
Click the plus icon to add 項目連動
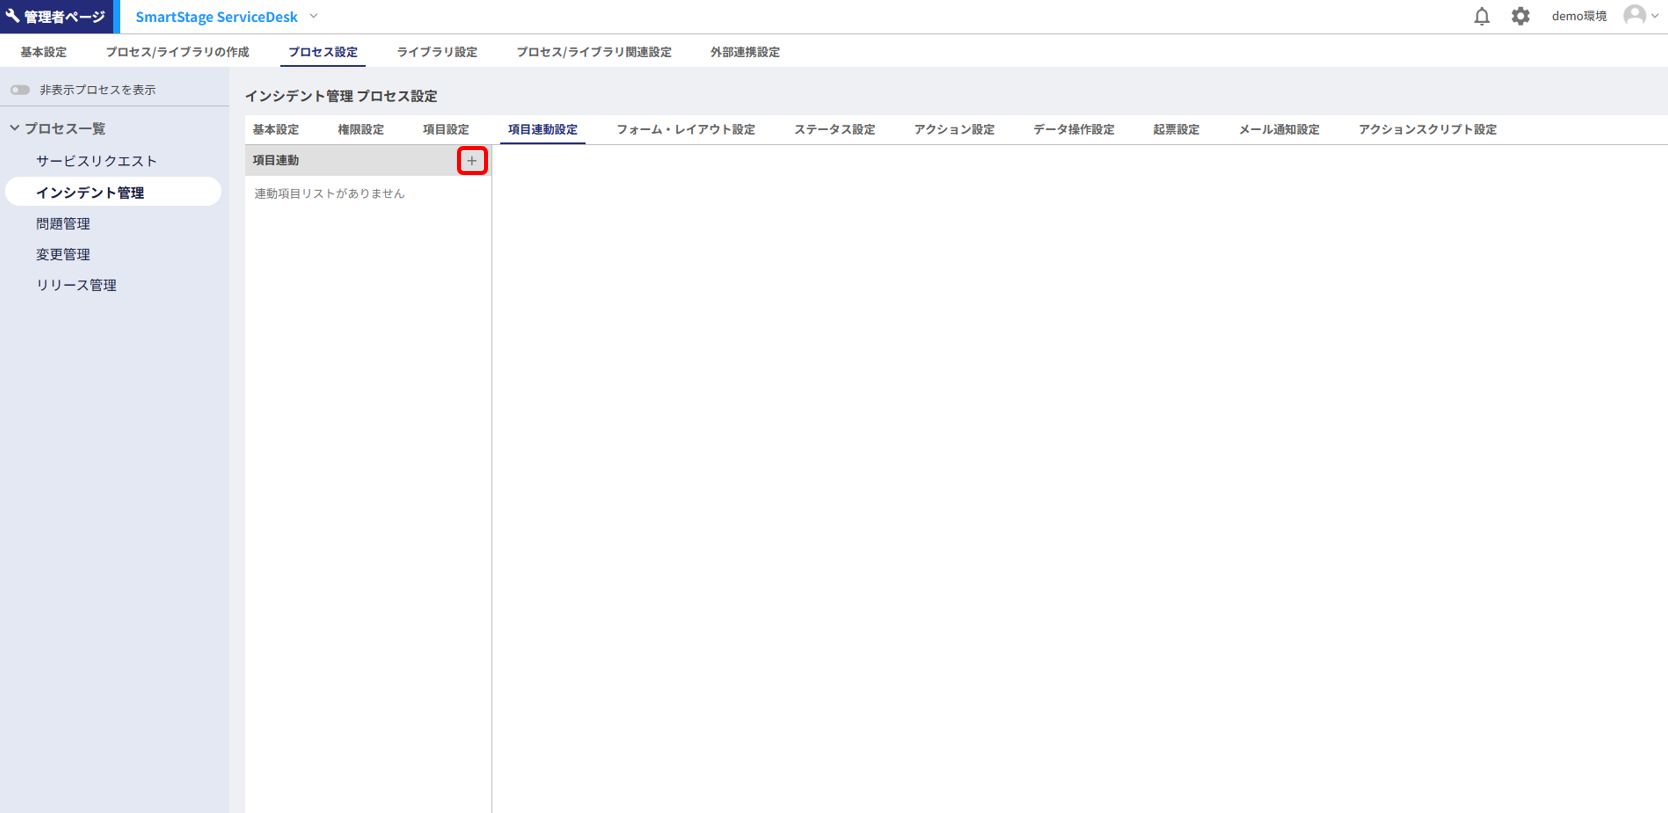472,161
